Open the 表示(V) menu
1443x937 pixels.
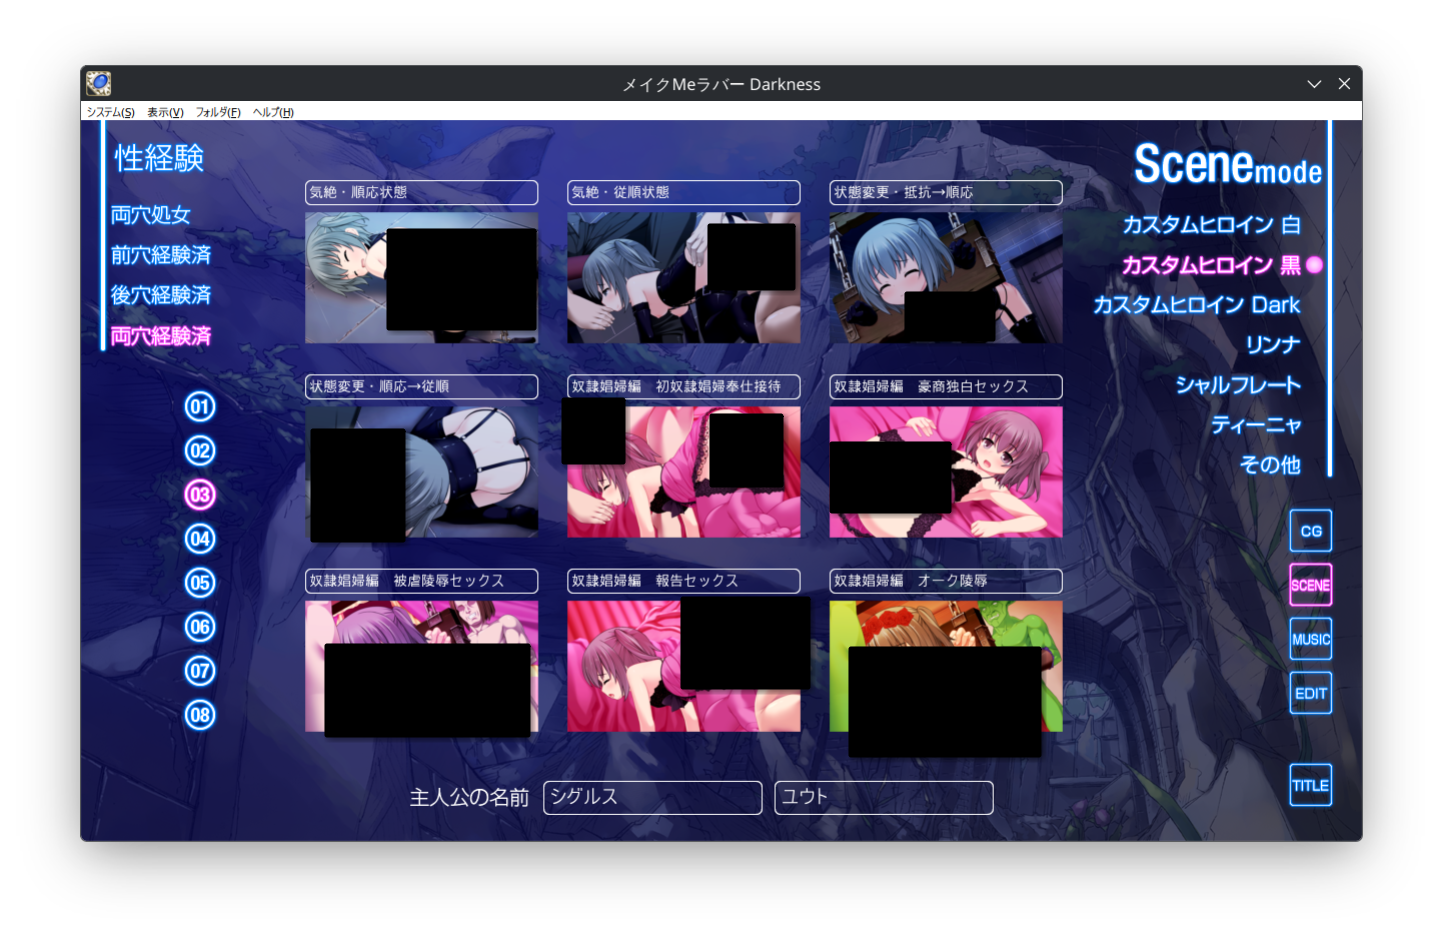pos(165,112)
